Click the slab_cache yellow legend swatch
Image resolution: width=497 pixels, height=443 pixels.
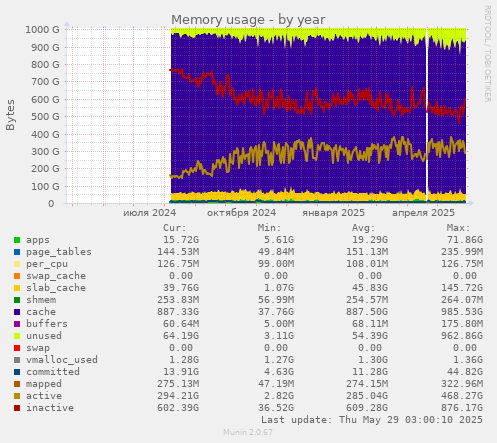tap(17, 288)
